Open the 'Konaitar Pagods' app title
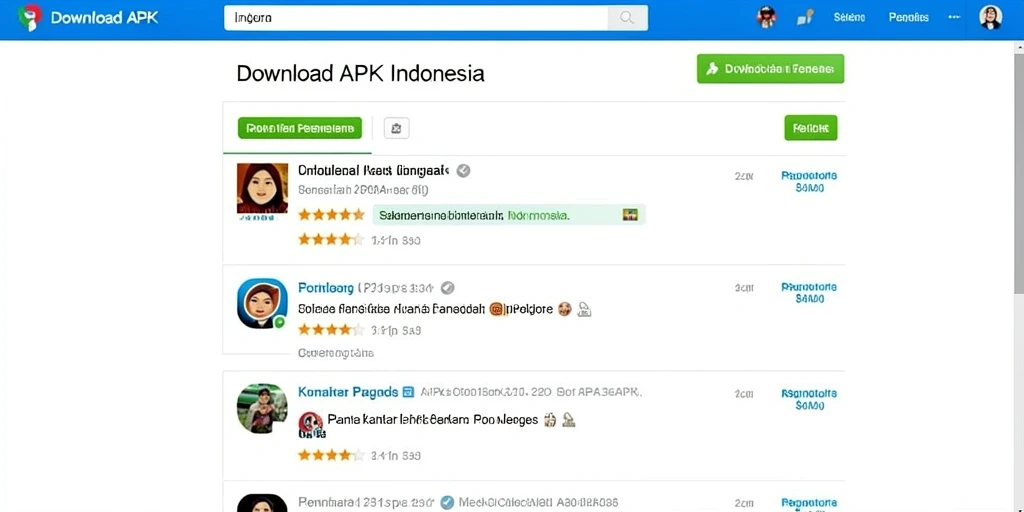This screenshot has width=1024, height=512. click(x=347, y=392)
